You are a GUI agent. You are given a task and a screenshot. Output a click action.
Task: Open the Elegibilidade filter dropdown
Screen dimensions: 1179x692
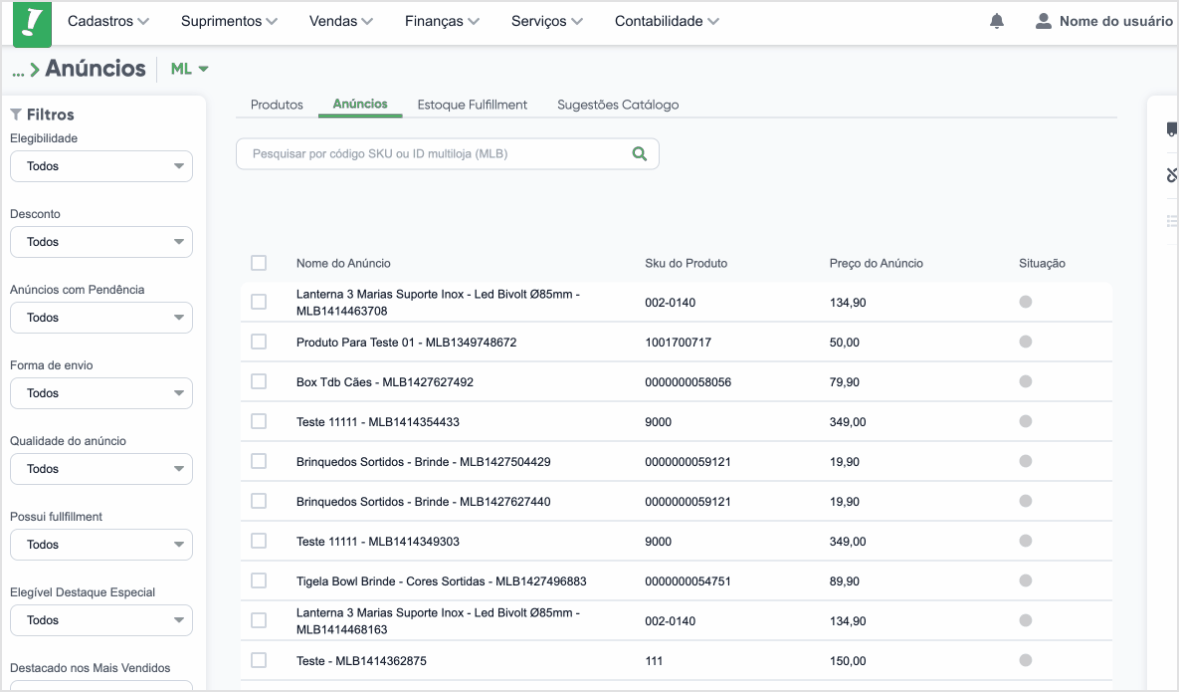[102, 166]
